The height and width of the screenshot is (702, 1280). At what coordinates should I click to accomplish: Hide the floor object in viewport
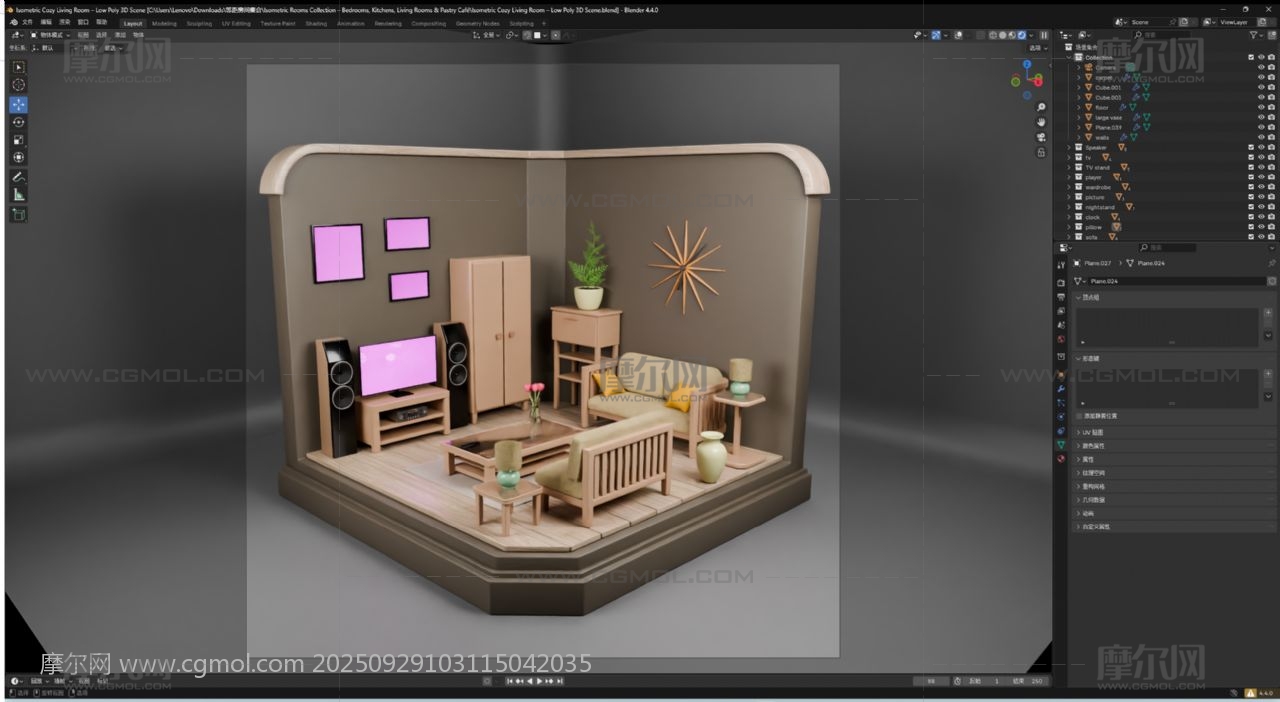click(1261, 107)
